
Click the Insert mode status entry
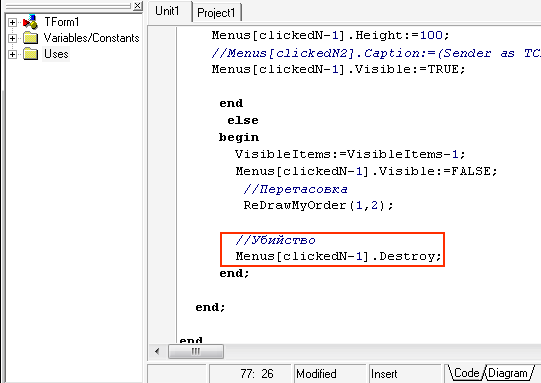405,374
